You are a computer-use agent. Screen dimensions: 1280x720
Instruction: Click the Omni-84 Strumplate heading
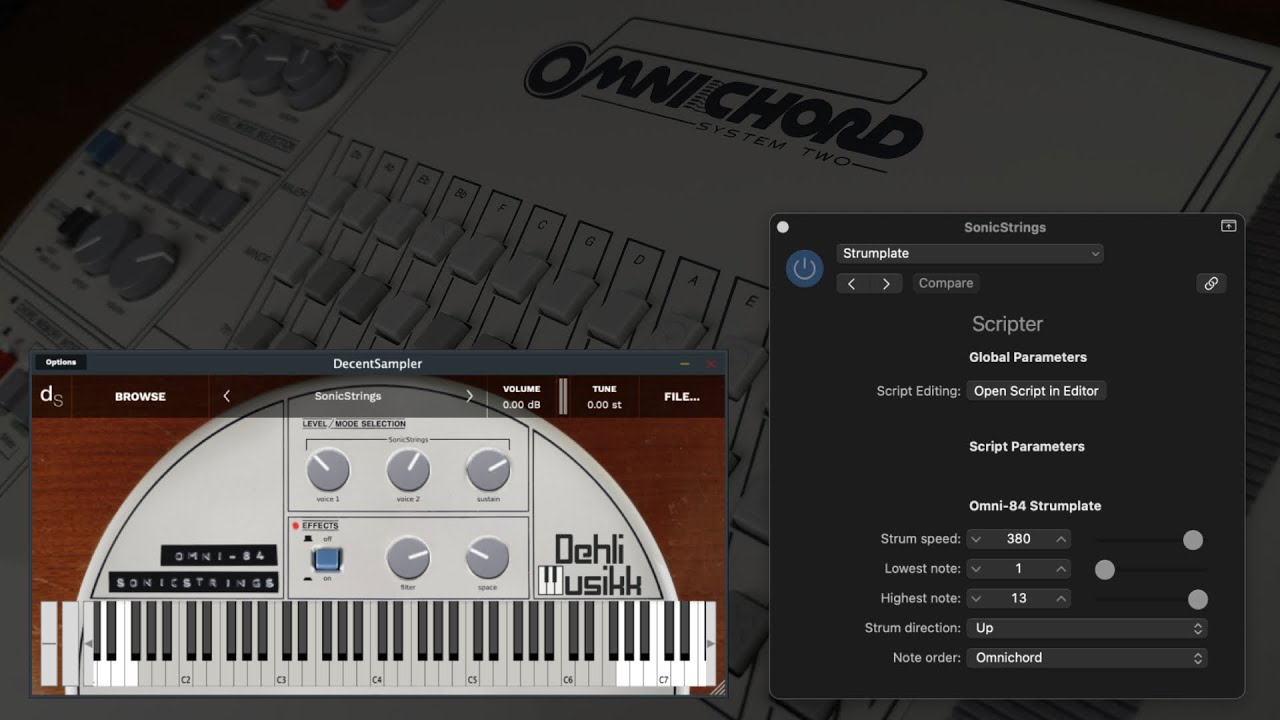(x=1035, y=506)
